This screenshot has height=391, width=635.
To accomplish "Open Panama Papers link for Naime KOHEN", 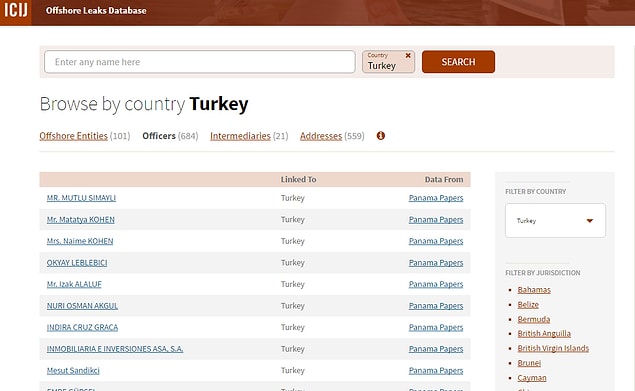I will point(436,241).
